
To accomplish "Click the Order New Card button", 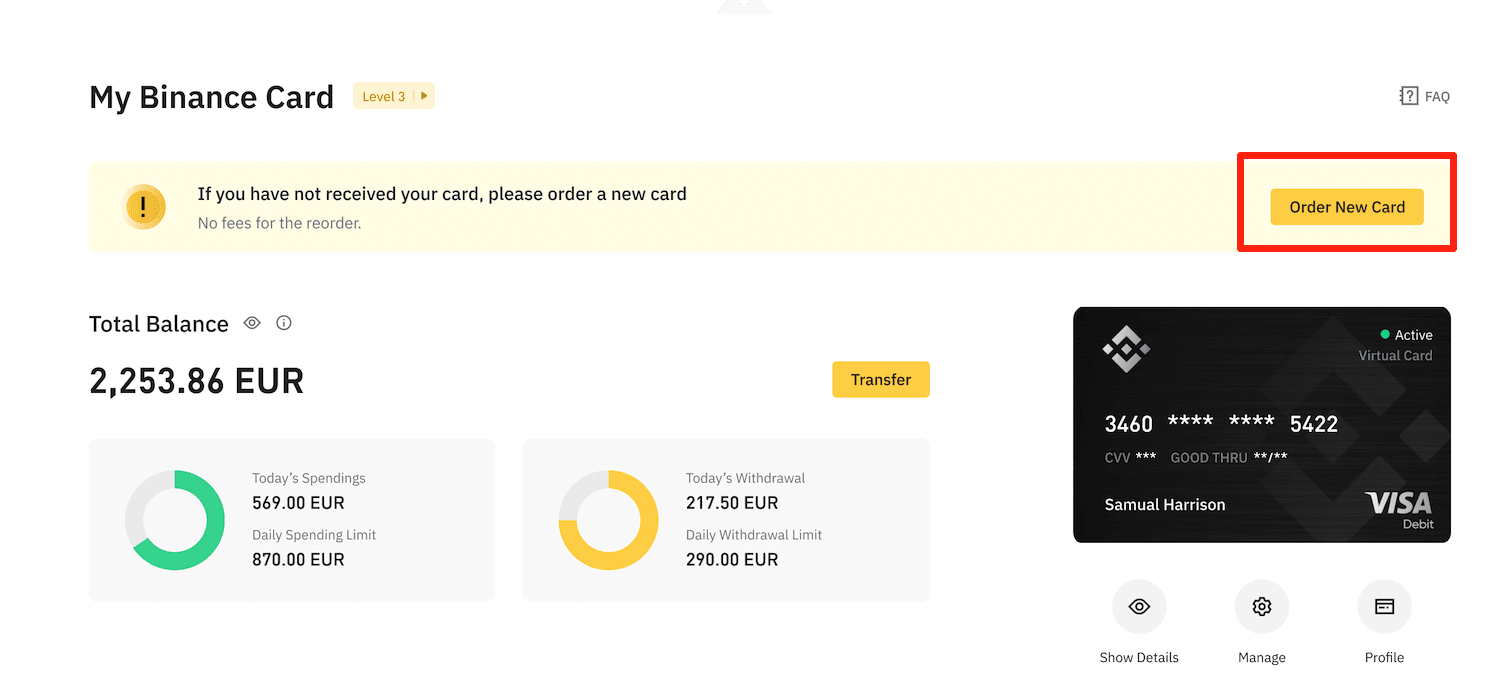I will 1347,207.
